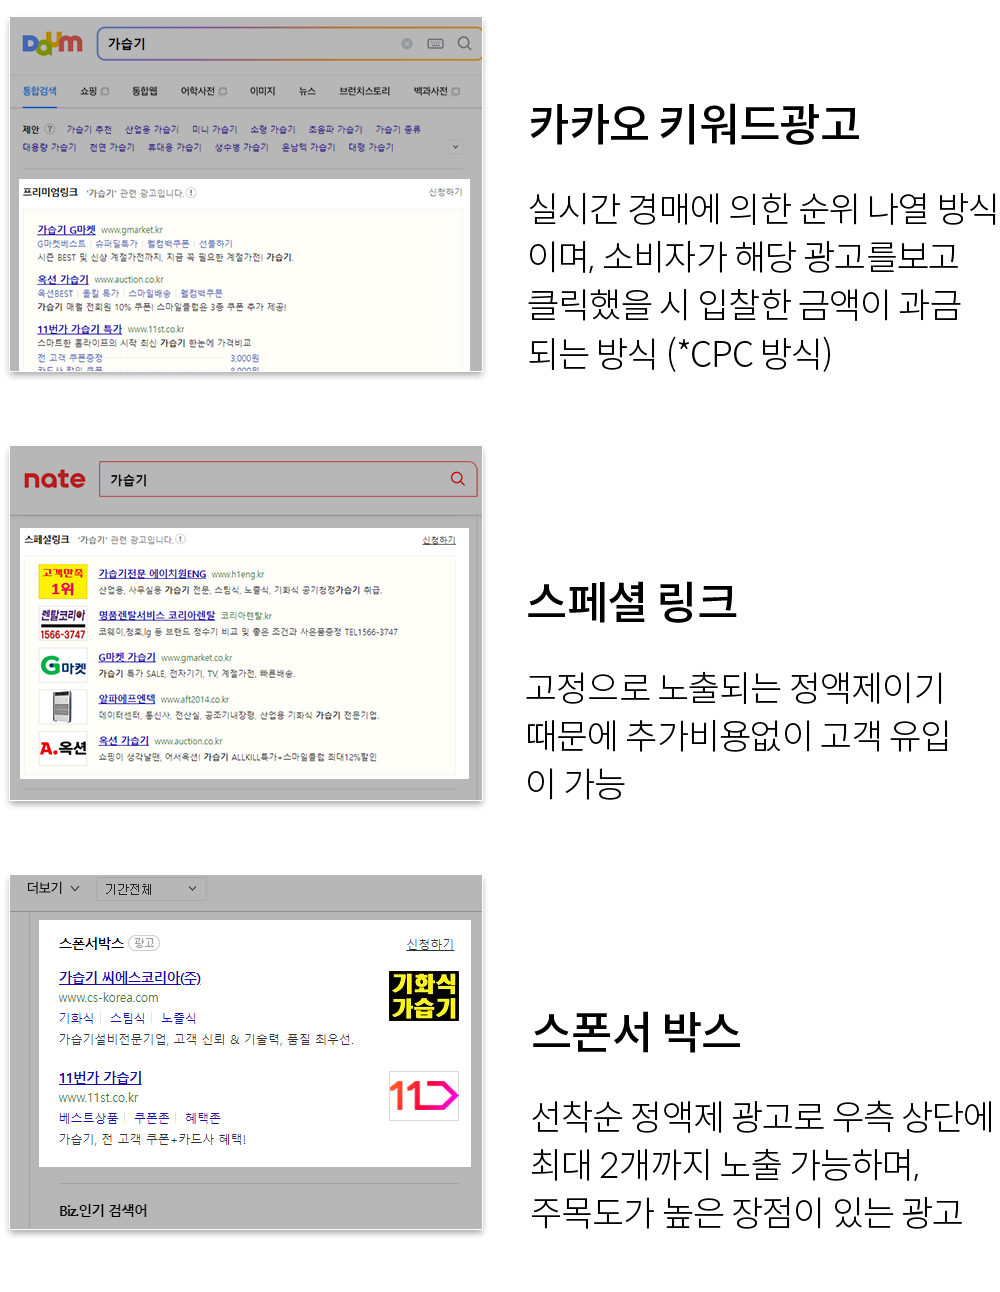This screenshot has width=1000, height=1292.
Task: Open the 기간전체 dropdown
Action: point(152,889)
